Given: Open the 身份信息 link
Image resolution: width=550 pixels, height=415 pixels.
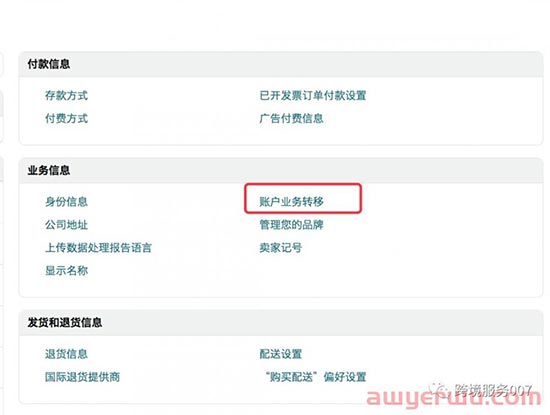Looking at the screenshot, I should [x=66, y=202].
